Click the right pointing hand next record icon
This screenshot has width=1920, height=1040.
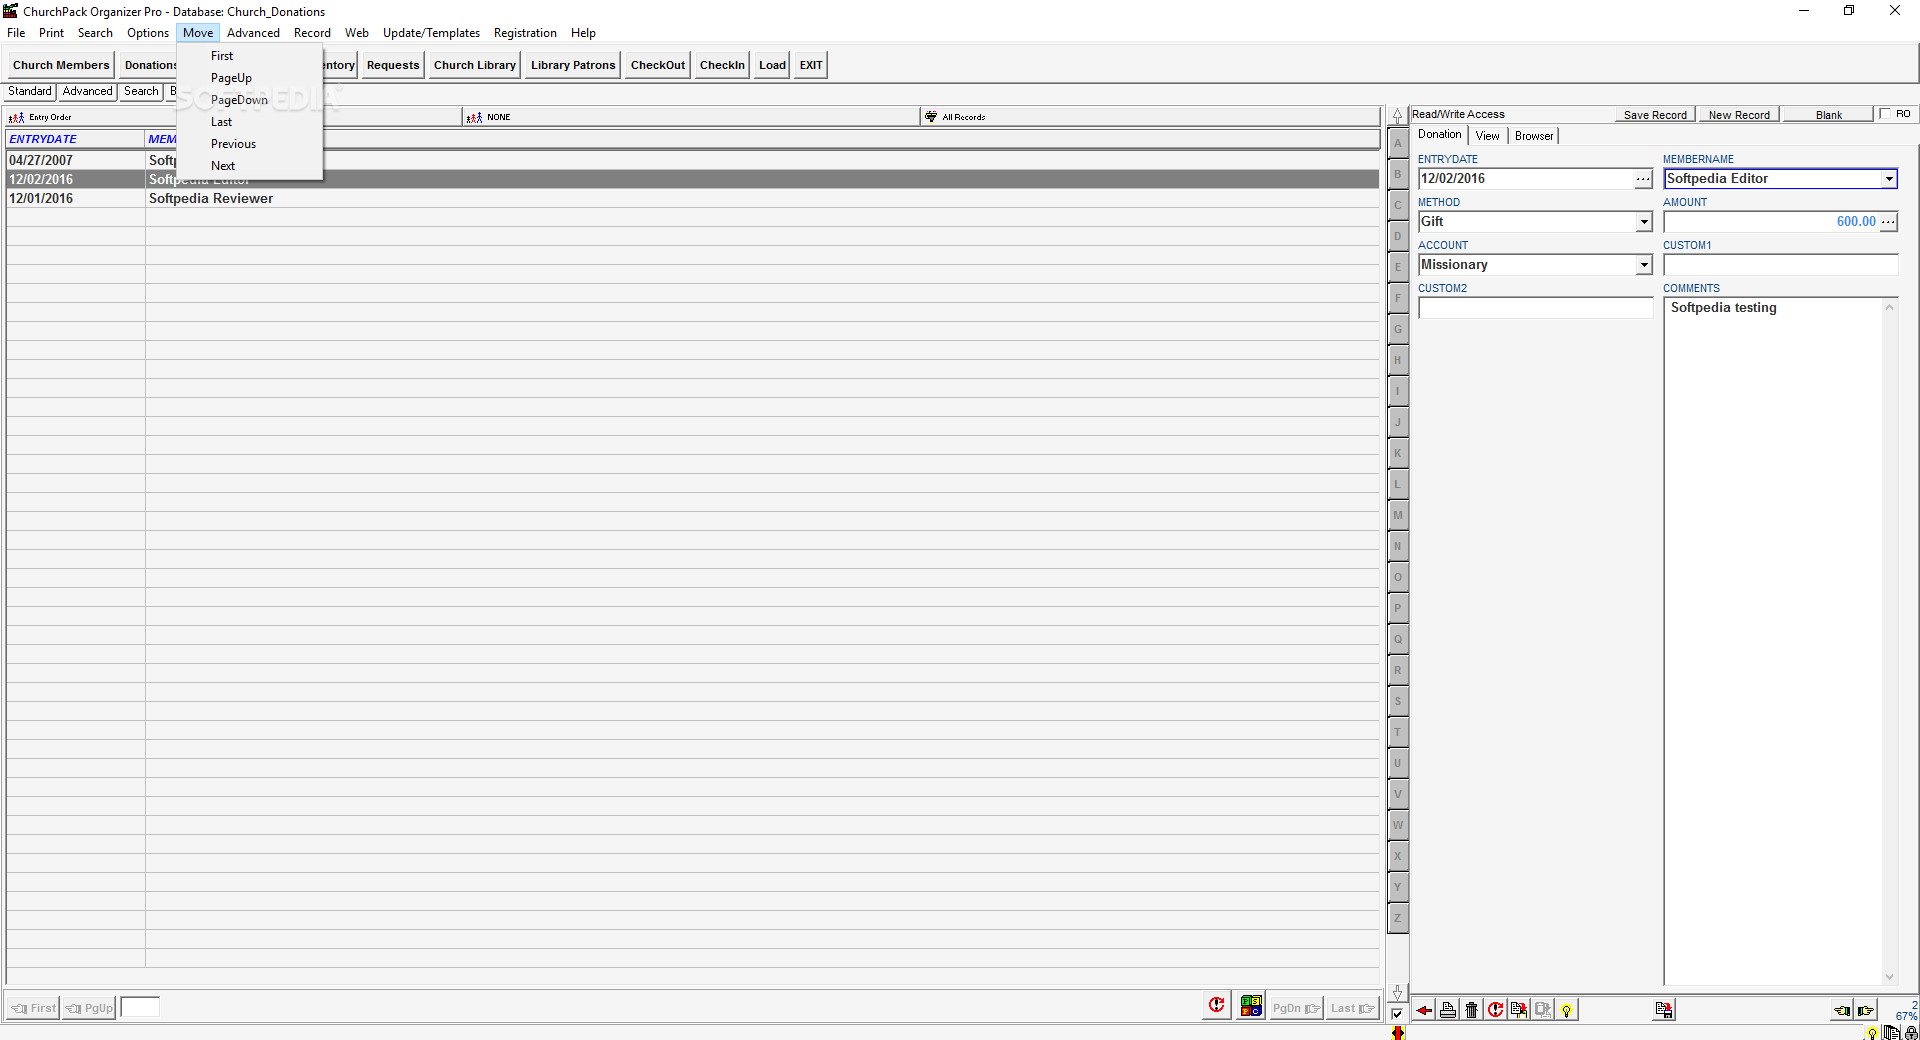[1866, 1010]
